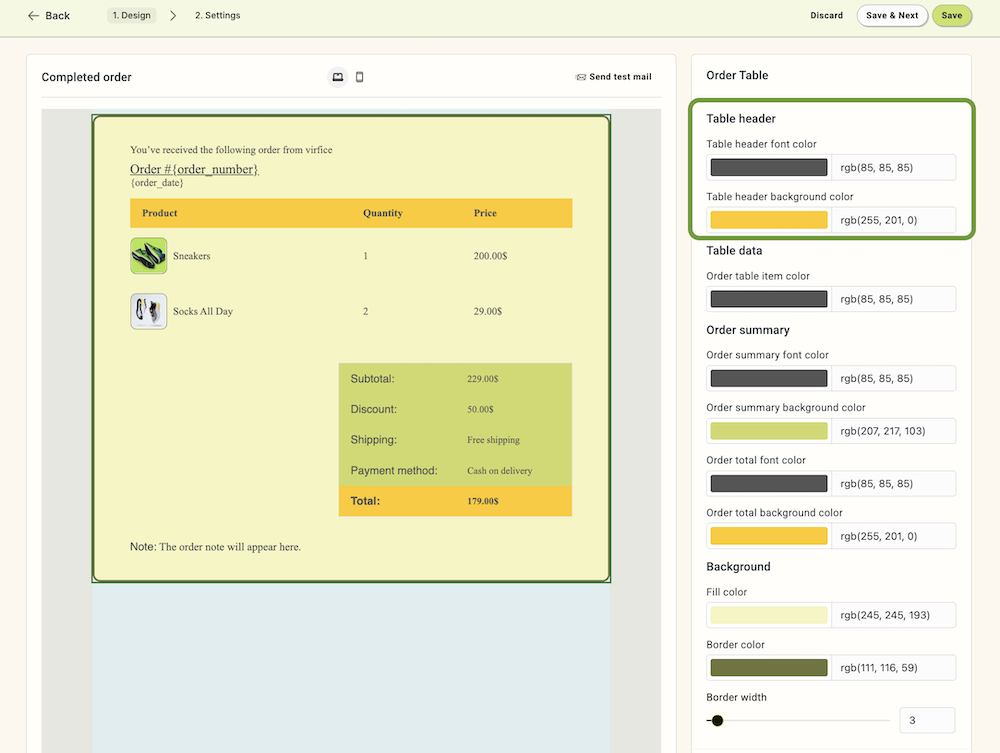Click the Socks All Day product name
Image resolution: width=1000 pixels, height=753 pixels.
[x=203, y=311]
